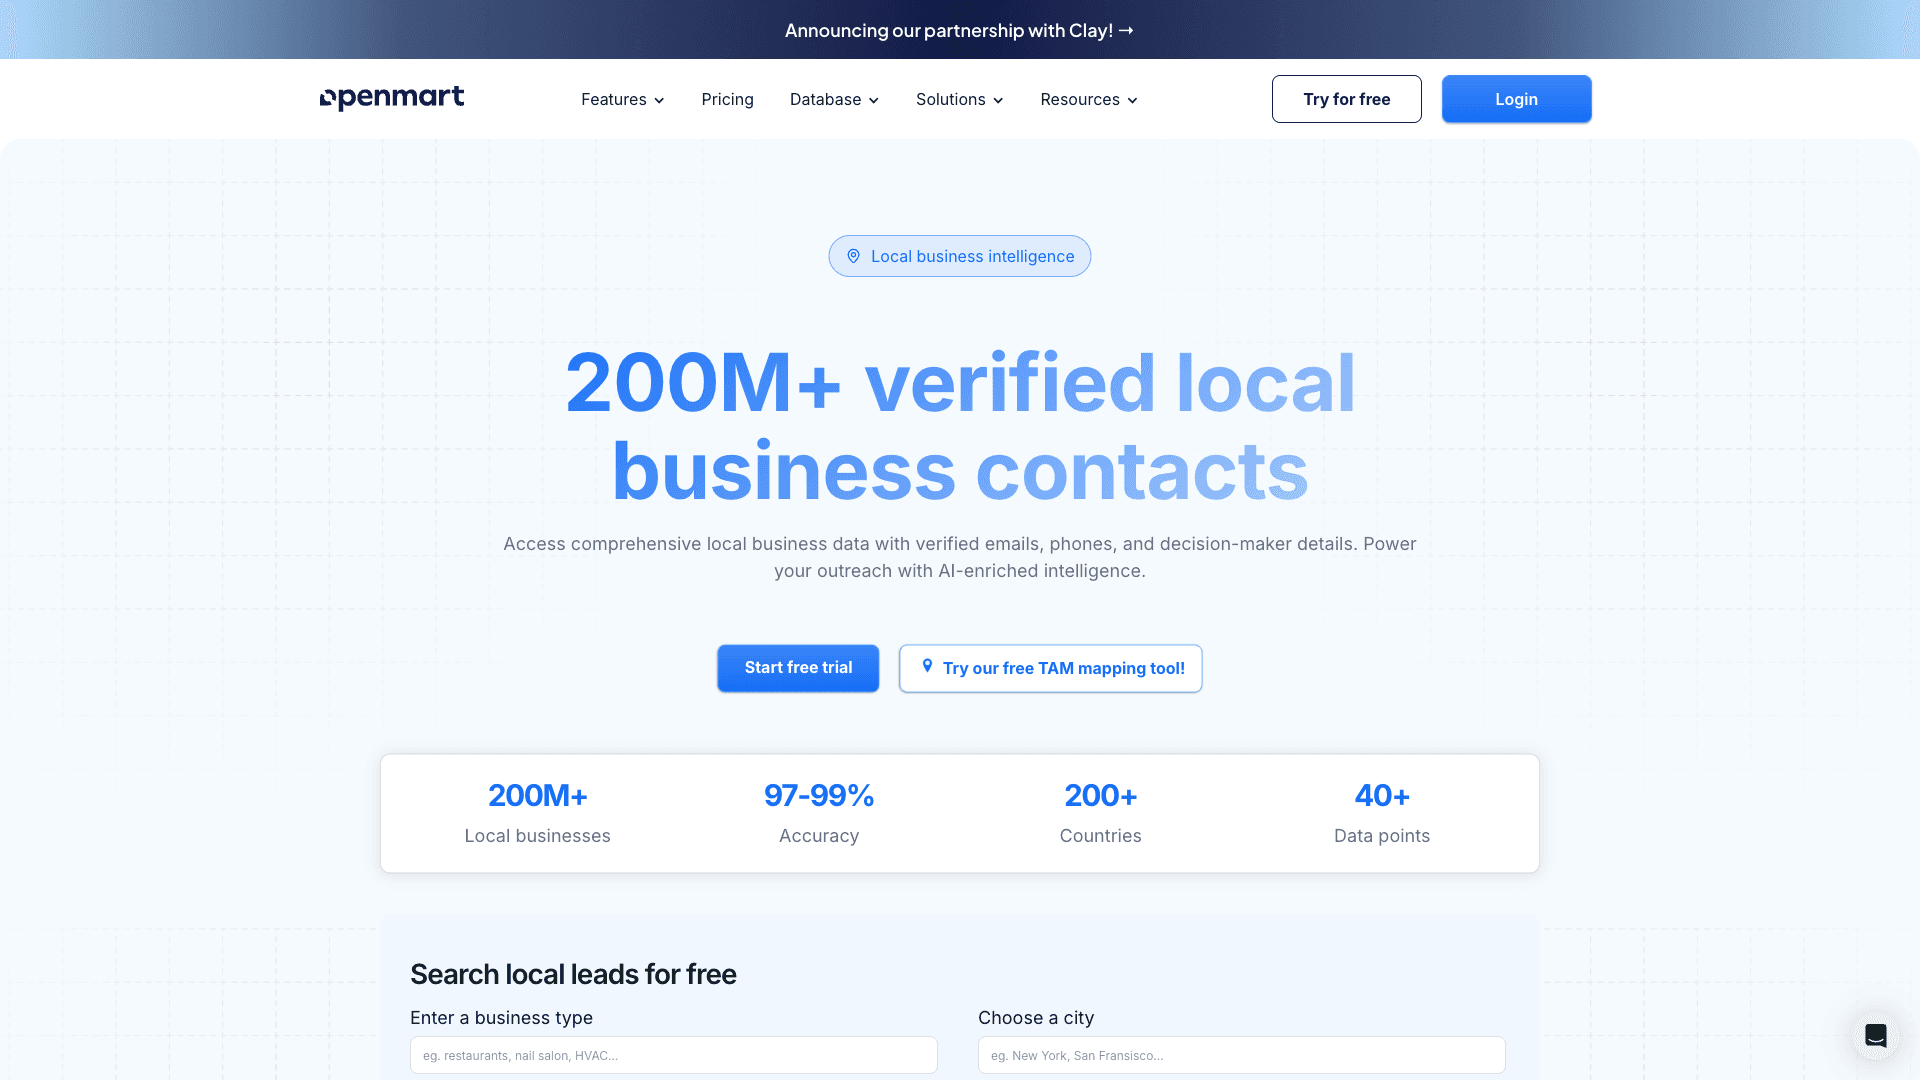Click the Openmart logo
1920x1080 pixels.
tap(391, 98)
